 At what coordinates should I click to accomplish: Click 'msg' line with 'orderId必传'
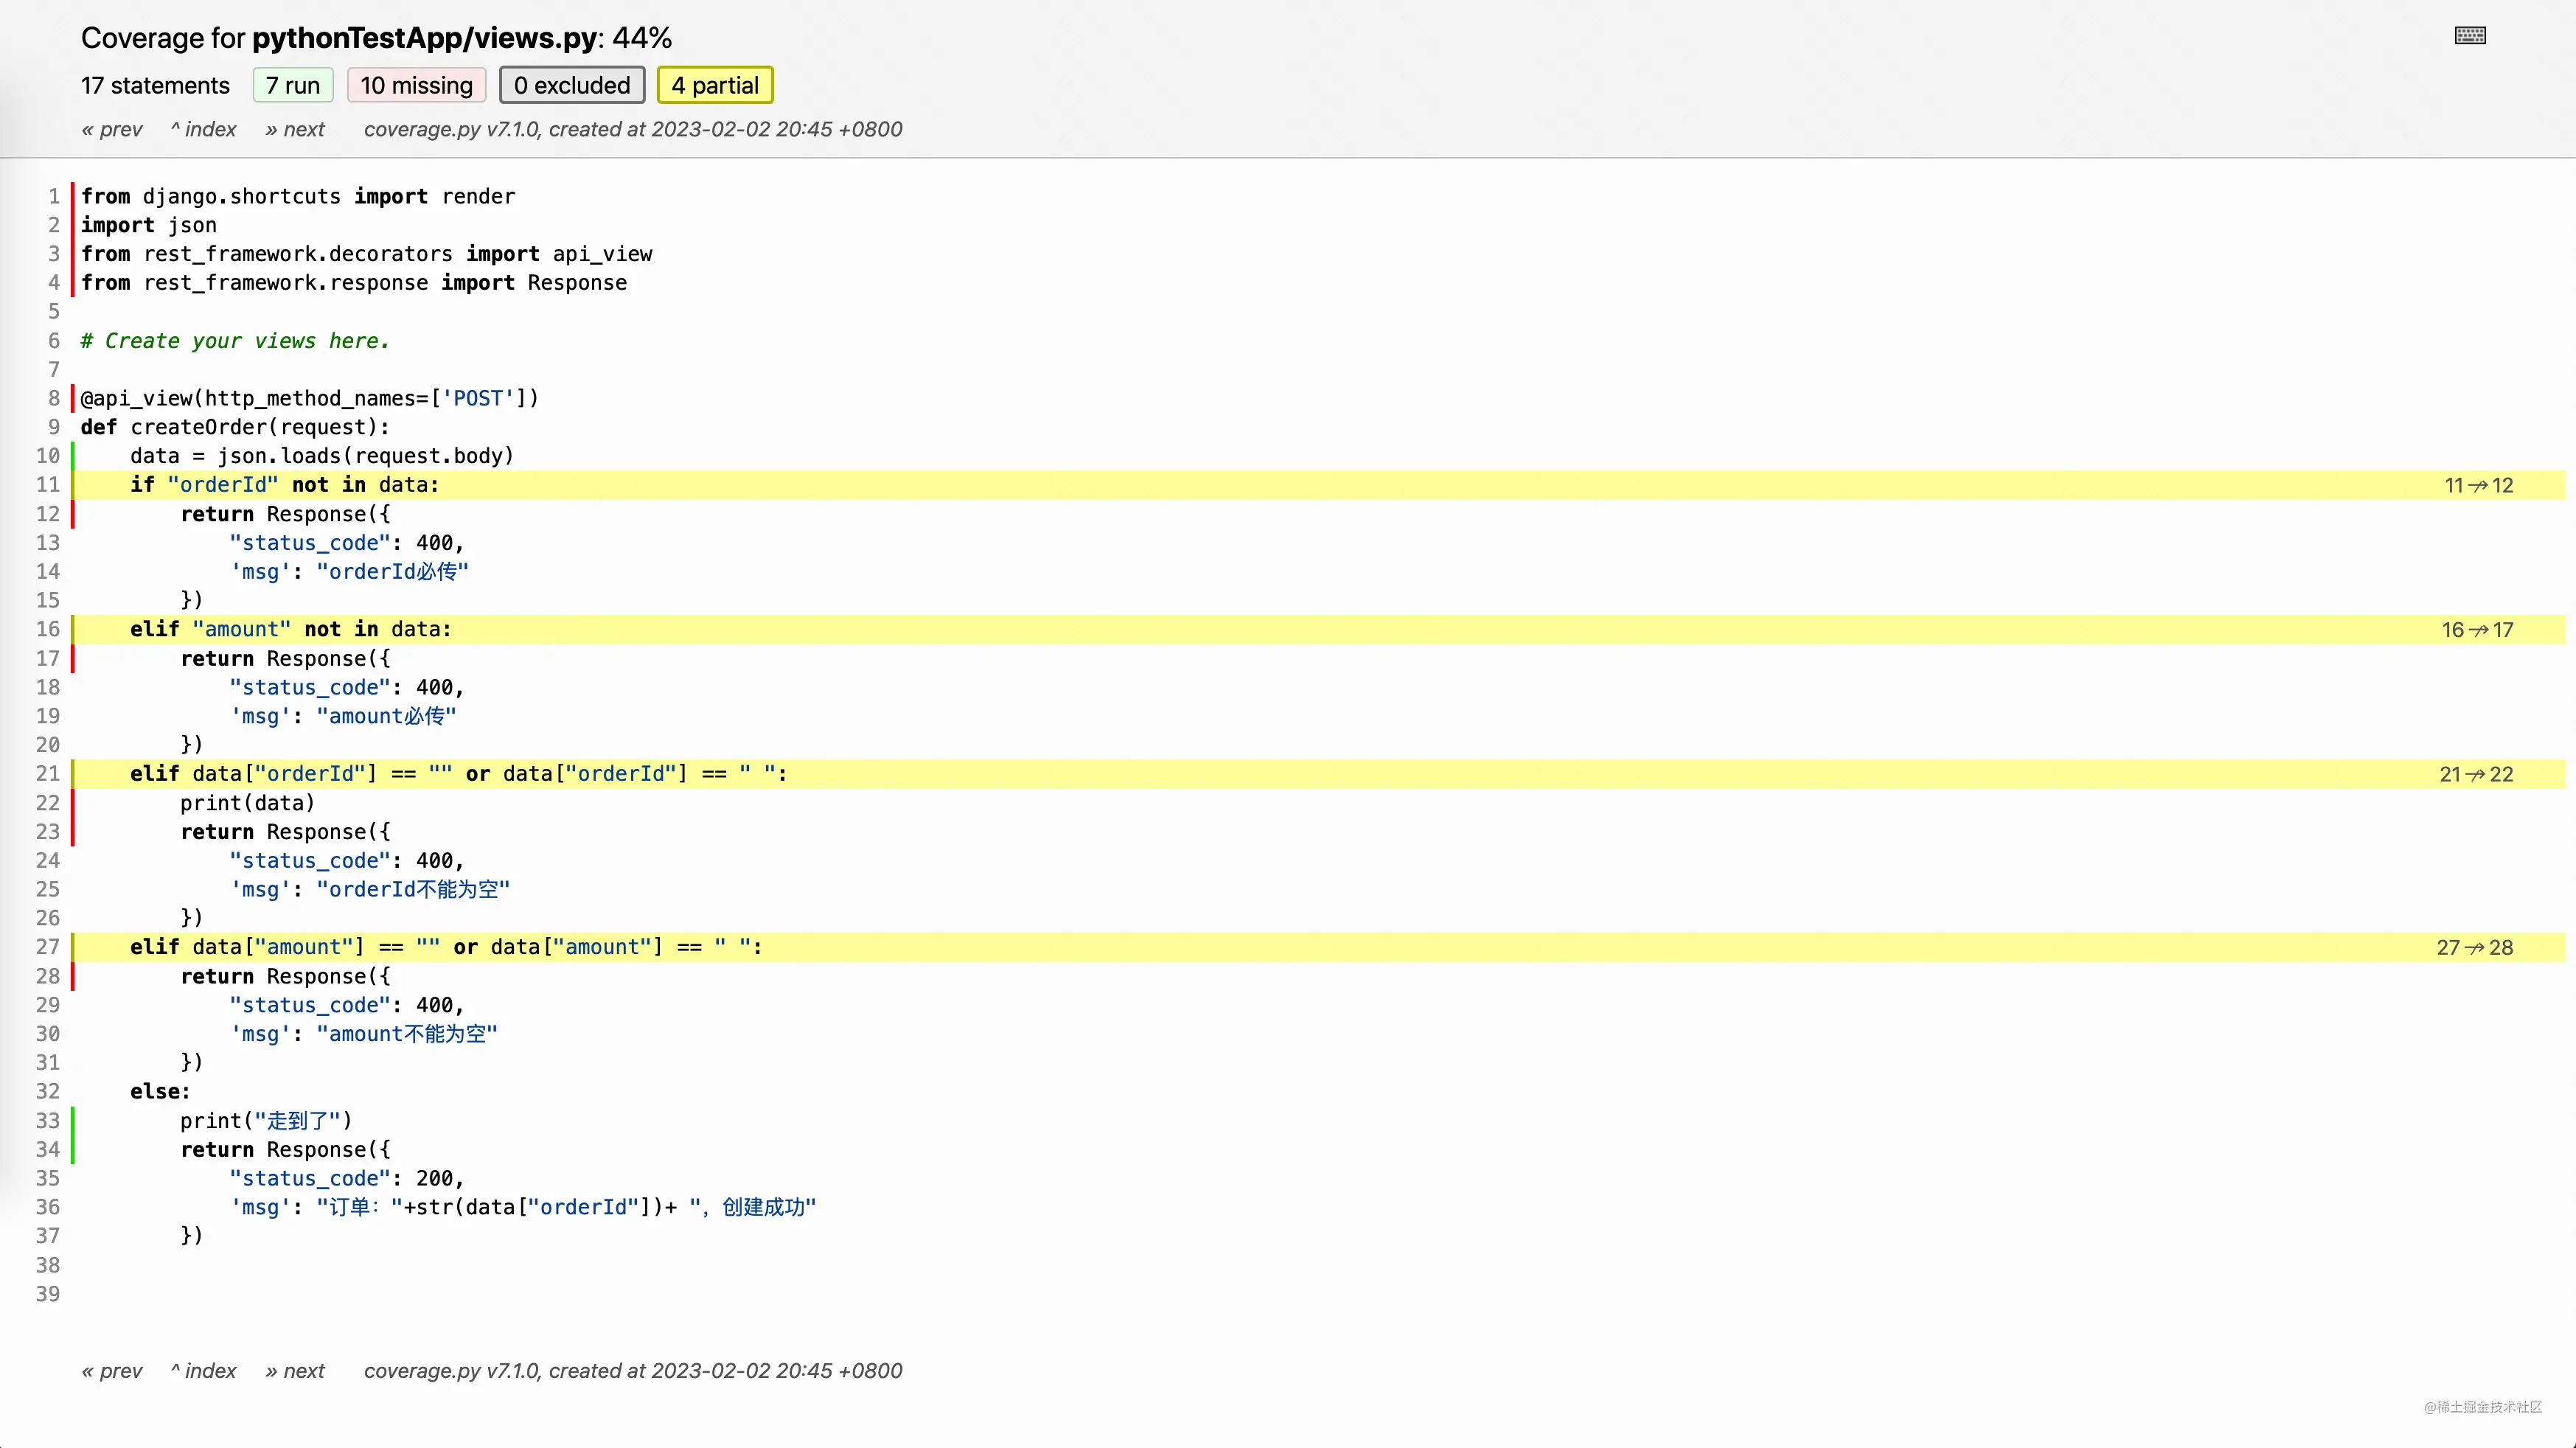tap(350, 572)
